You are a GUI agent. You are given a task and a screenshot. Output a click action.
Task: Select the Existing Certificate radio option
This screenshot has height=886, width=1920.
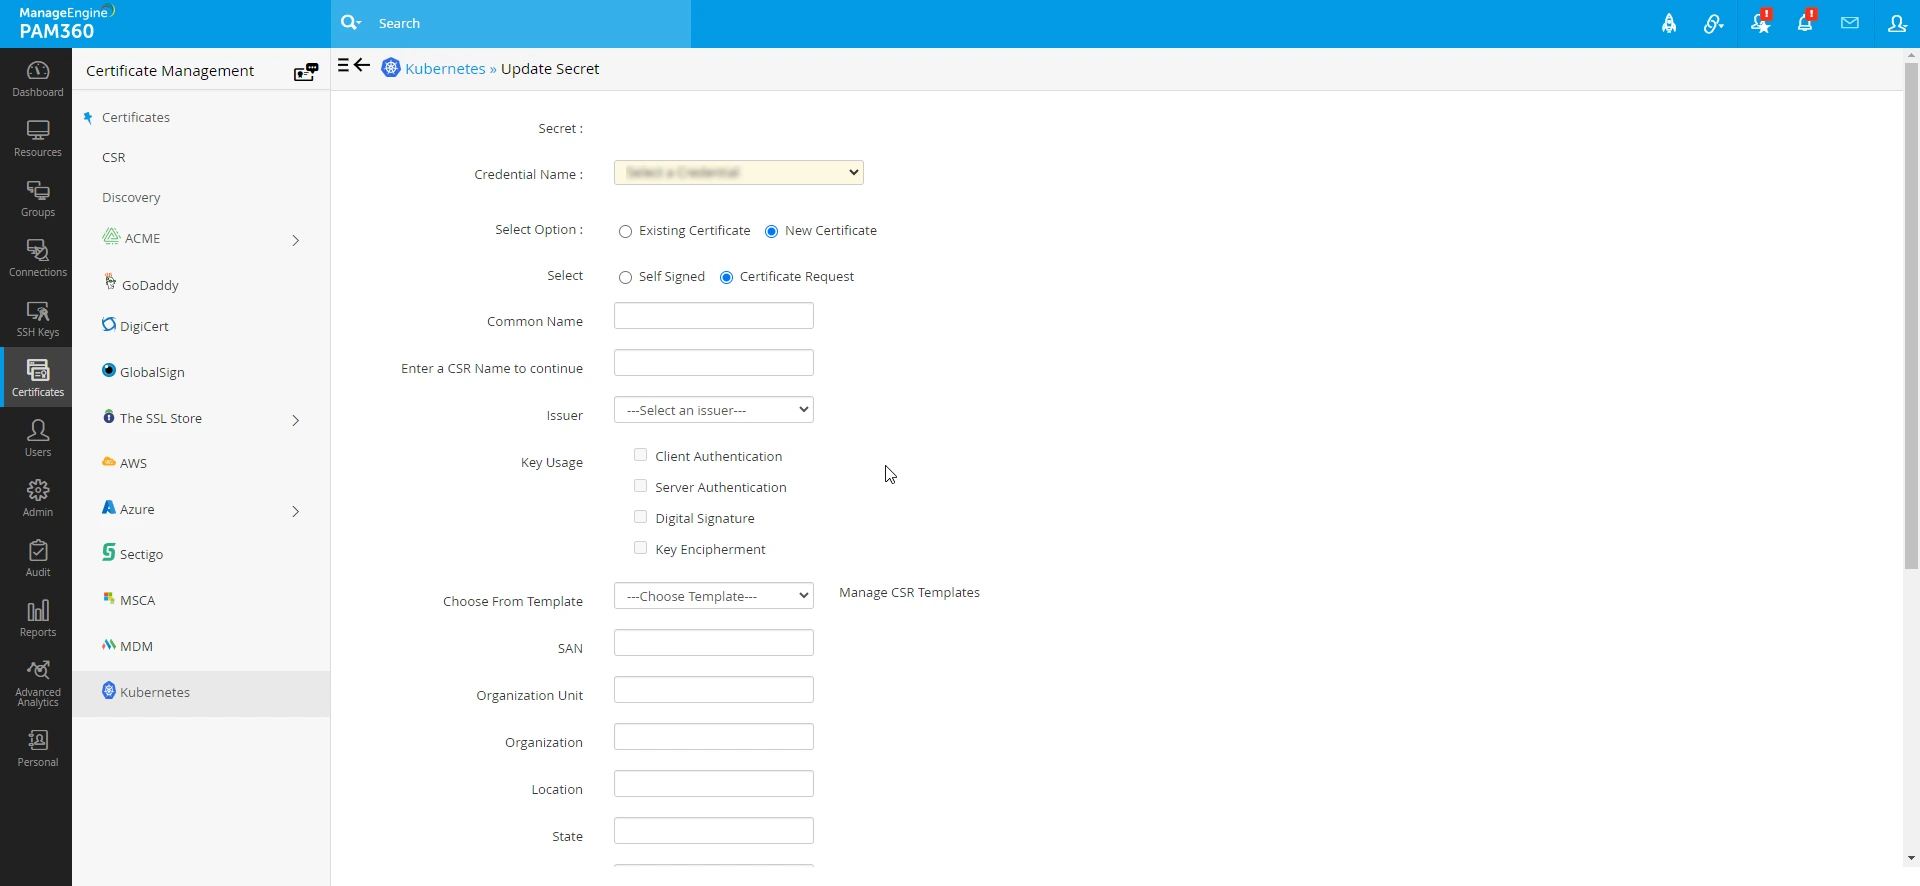[x=626, y=232]
